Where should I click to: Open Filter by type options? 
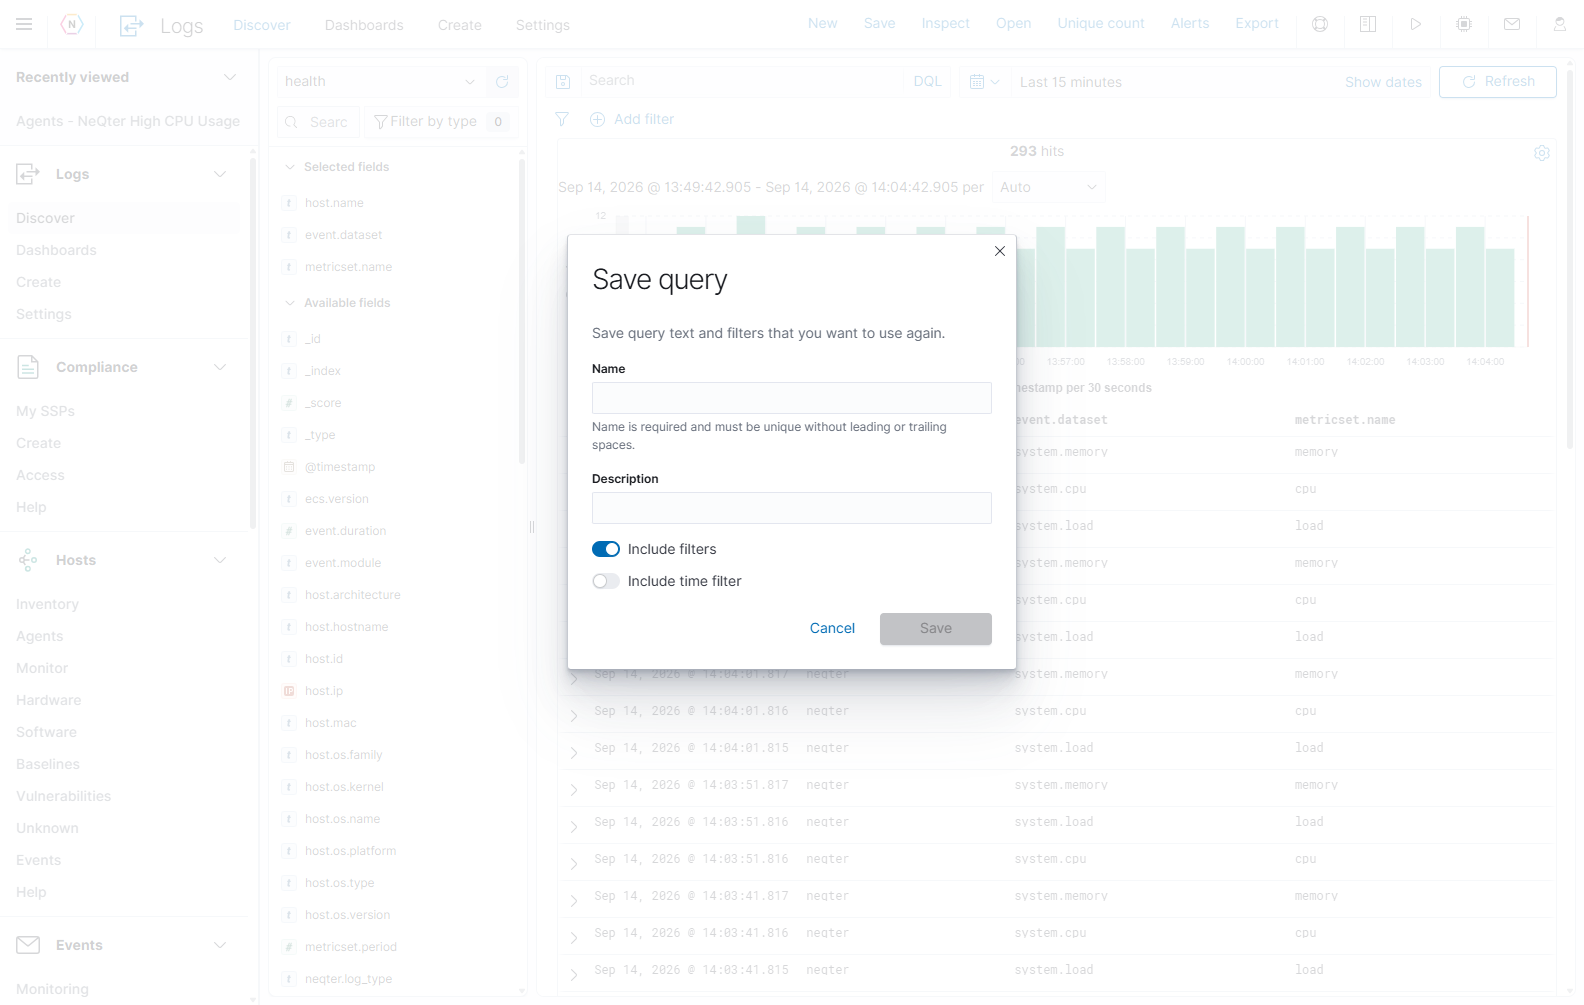pyautogui.click(x=441, y=122)
